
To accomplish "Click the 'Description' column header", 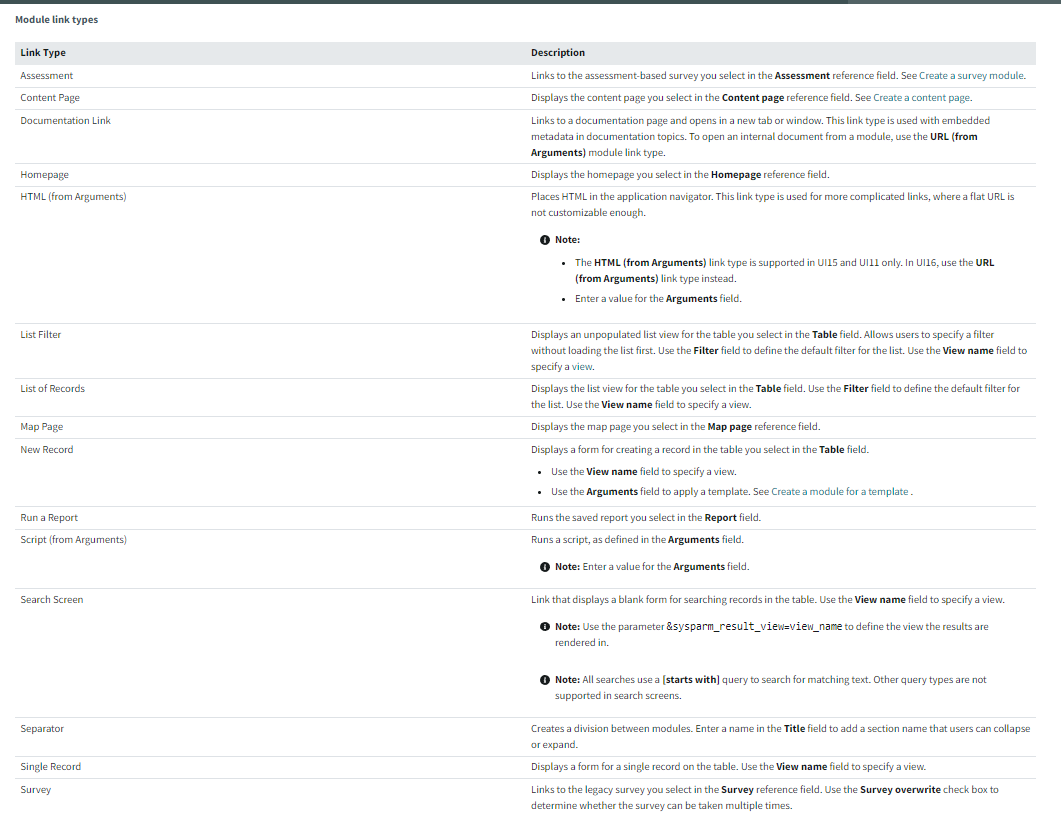I will click(558, 53).
